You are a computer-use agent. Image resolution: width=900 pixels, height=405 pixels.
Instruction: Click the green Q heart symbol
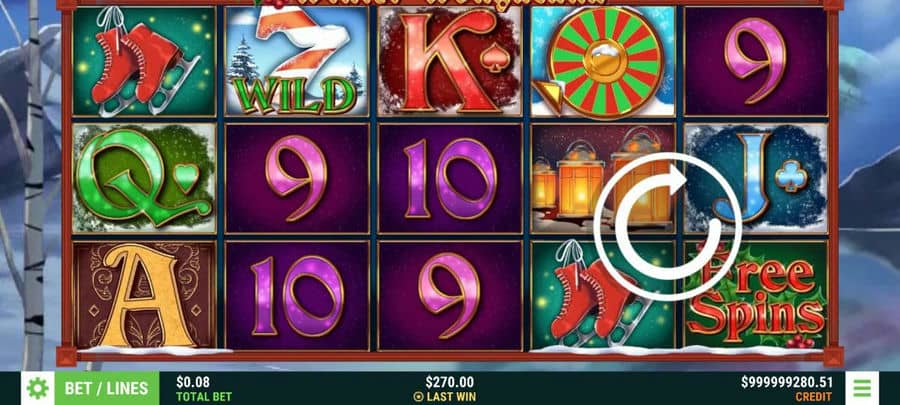[x=144, y=178]
